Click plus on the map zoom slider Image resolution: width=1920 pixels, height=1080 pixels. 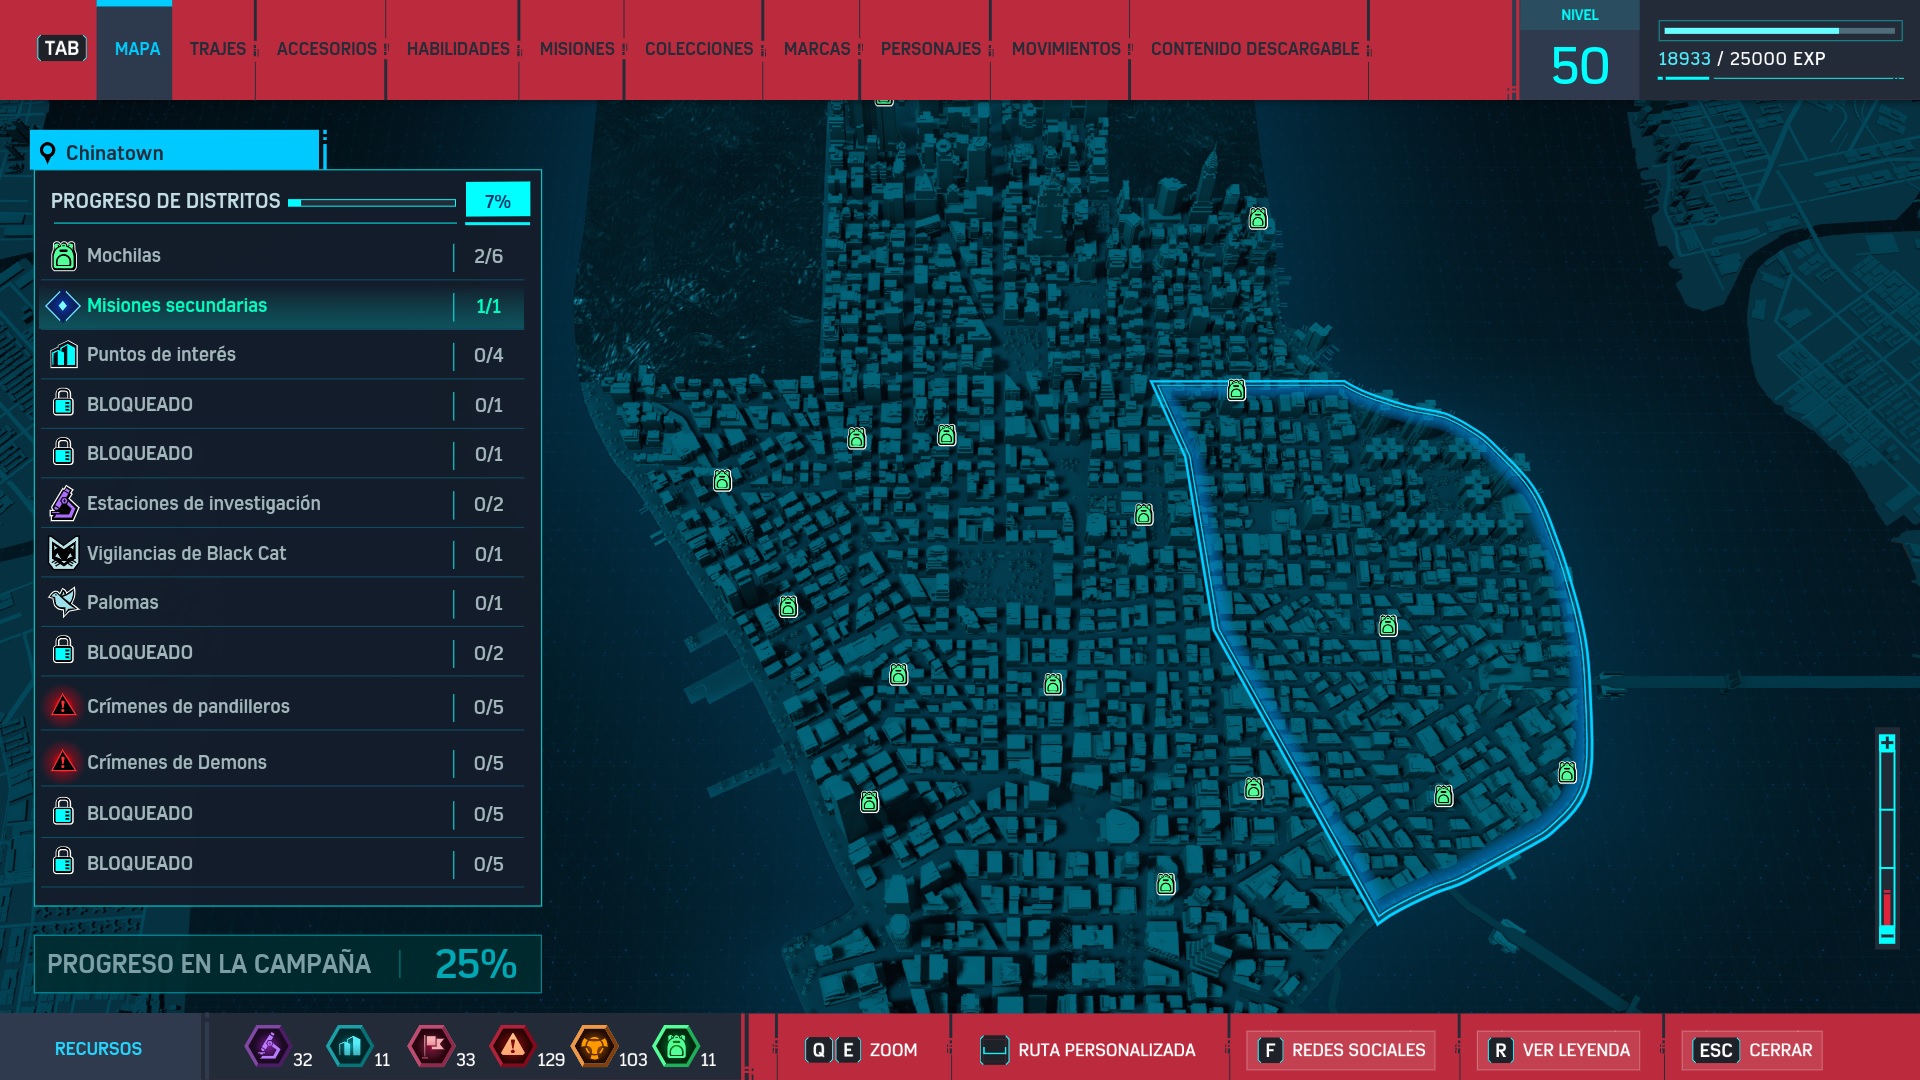1886,743
